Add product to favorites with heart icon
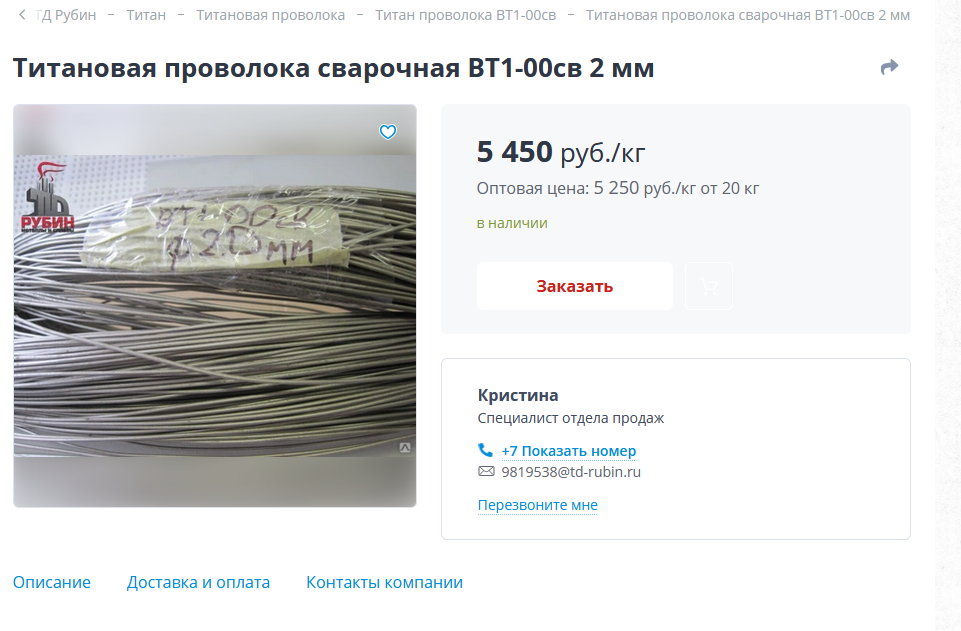The height and width of the screenshot is (631, 961). (x=388, y=132)
